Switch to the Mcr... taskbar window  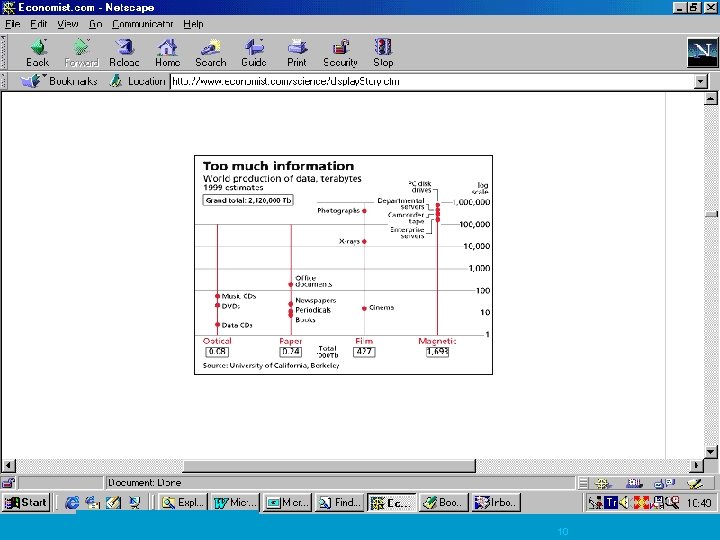coord(288,503)
